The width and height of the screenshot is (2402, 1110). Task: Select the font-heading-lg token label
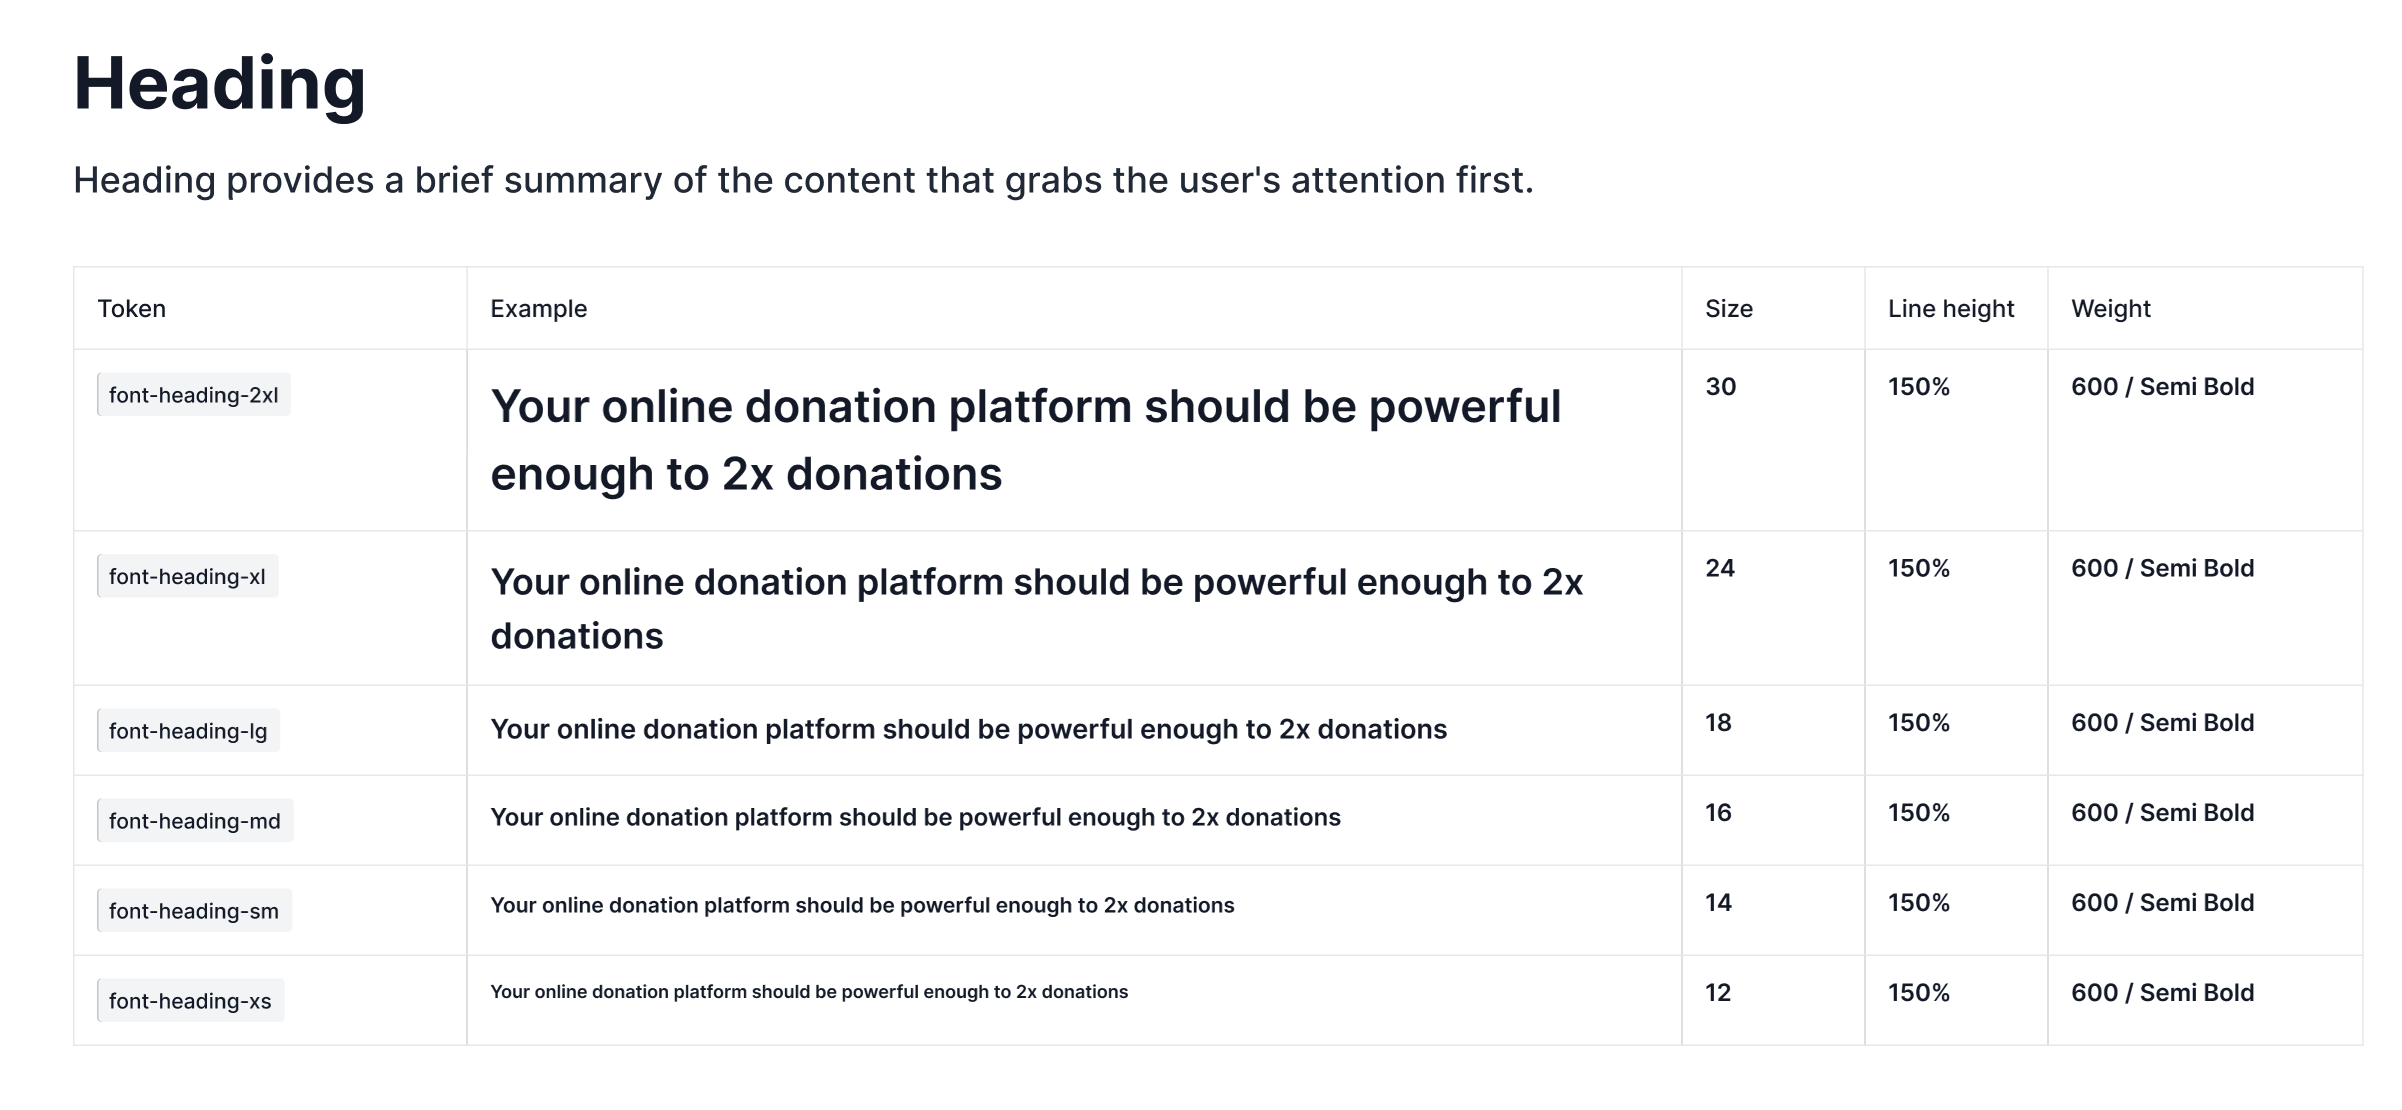pos(188,731)
